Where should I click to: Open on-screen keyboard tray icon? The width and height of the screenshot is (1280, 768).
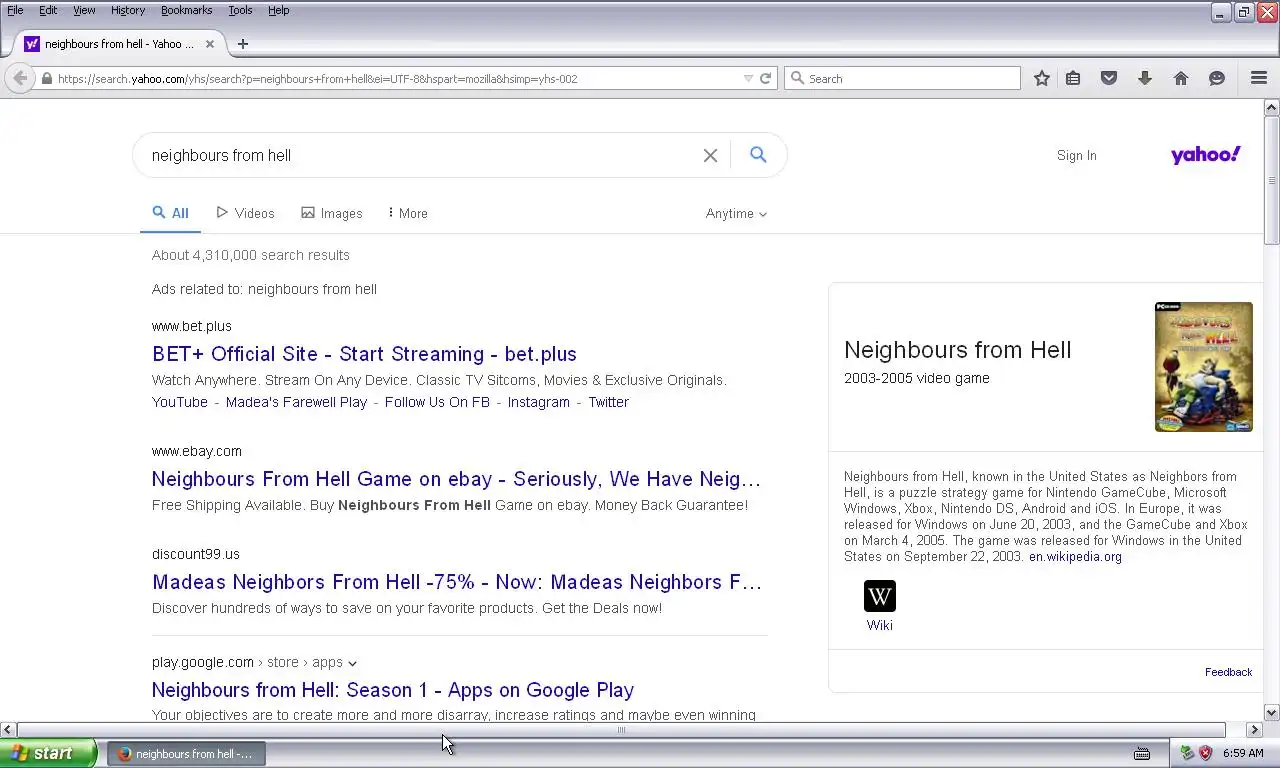coord(1142,753)
